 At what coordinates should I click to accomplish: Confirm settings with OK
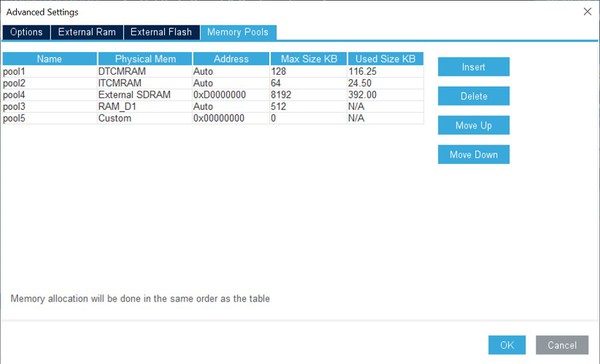(x=507, y=345)
